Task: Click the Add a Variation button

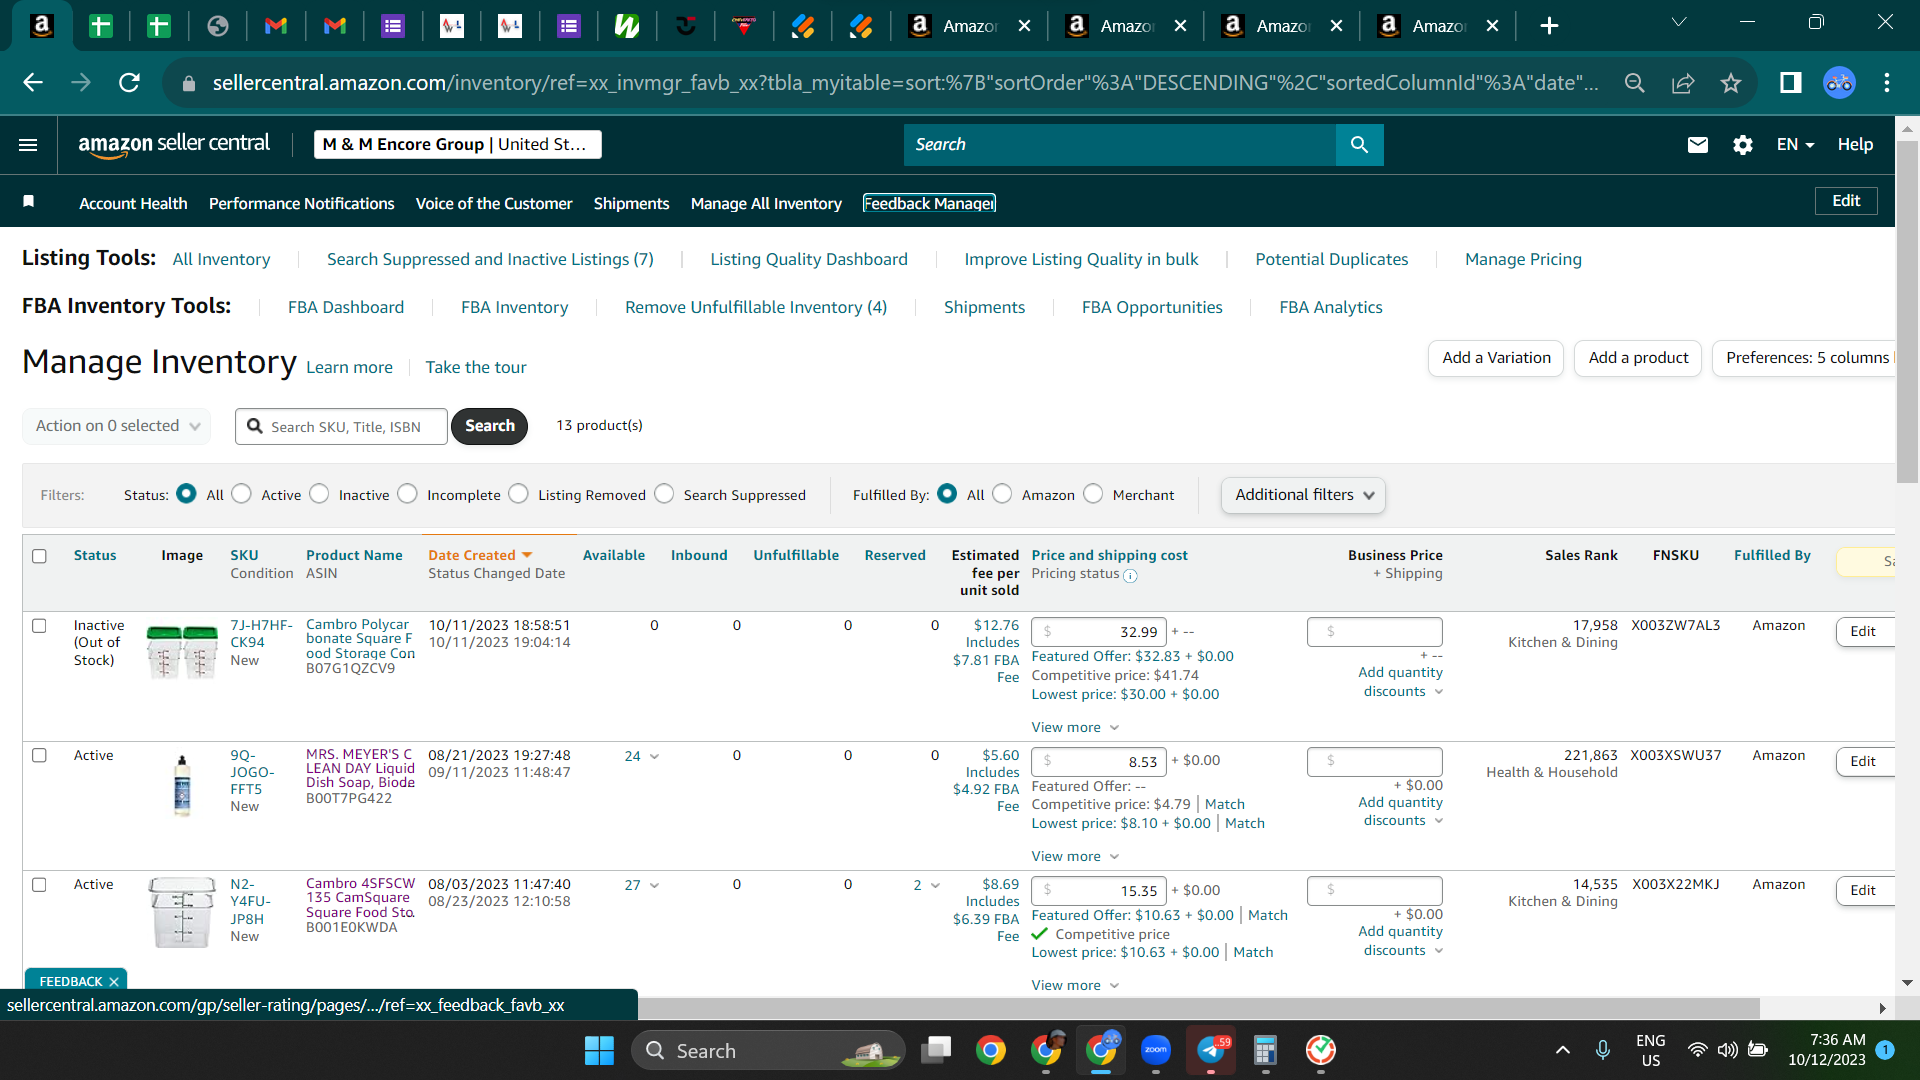Action: point(1496,358)
